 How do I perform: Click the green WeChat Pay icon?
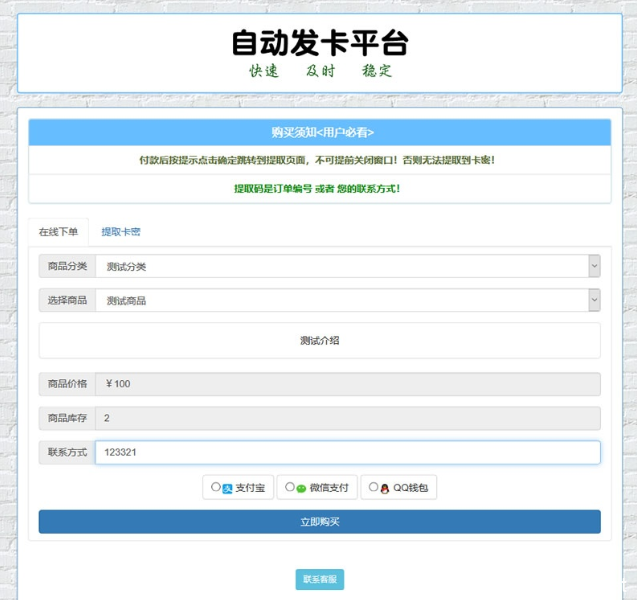(301, 488)
